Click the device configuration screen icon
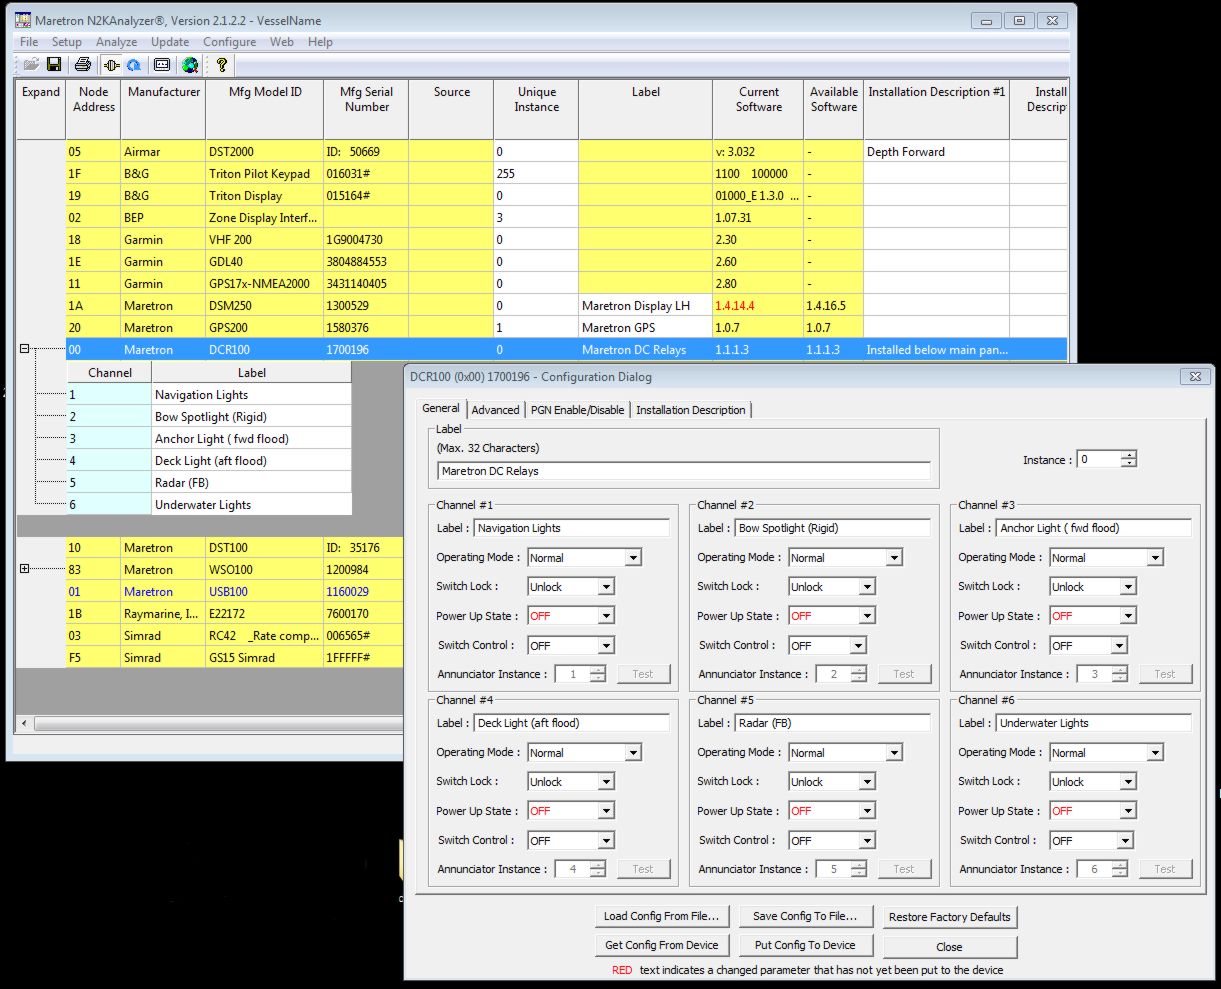1221x989 pixels. (x=162, y=65)
